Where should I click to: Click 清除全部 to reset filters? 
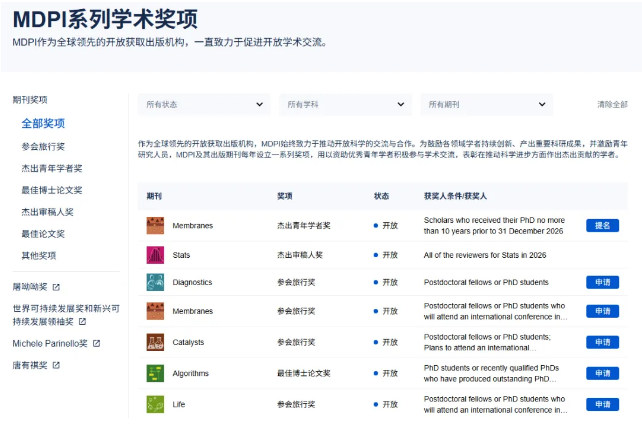click(612, 104)
